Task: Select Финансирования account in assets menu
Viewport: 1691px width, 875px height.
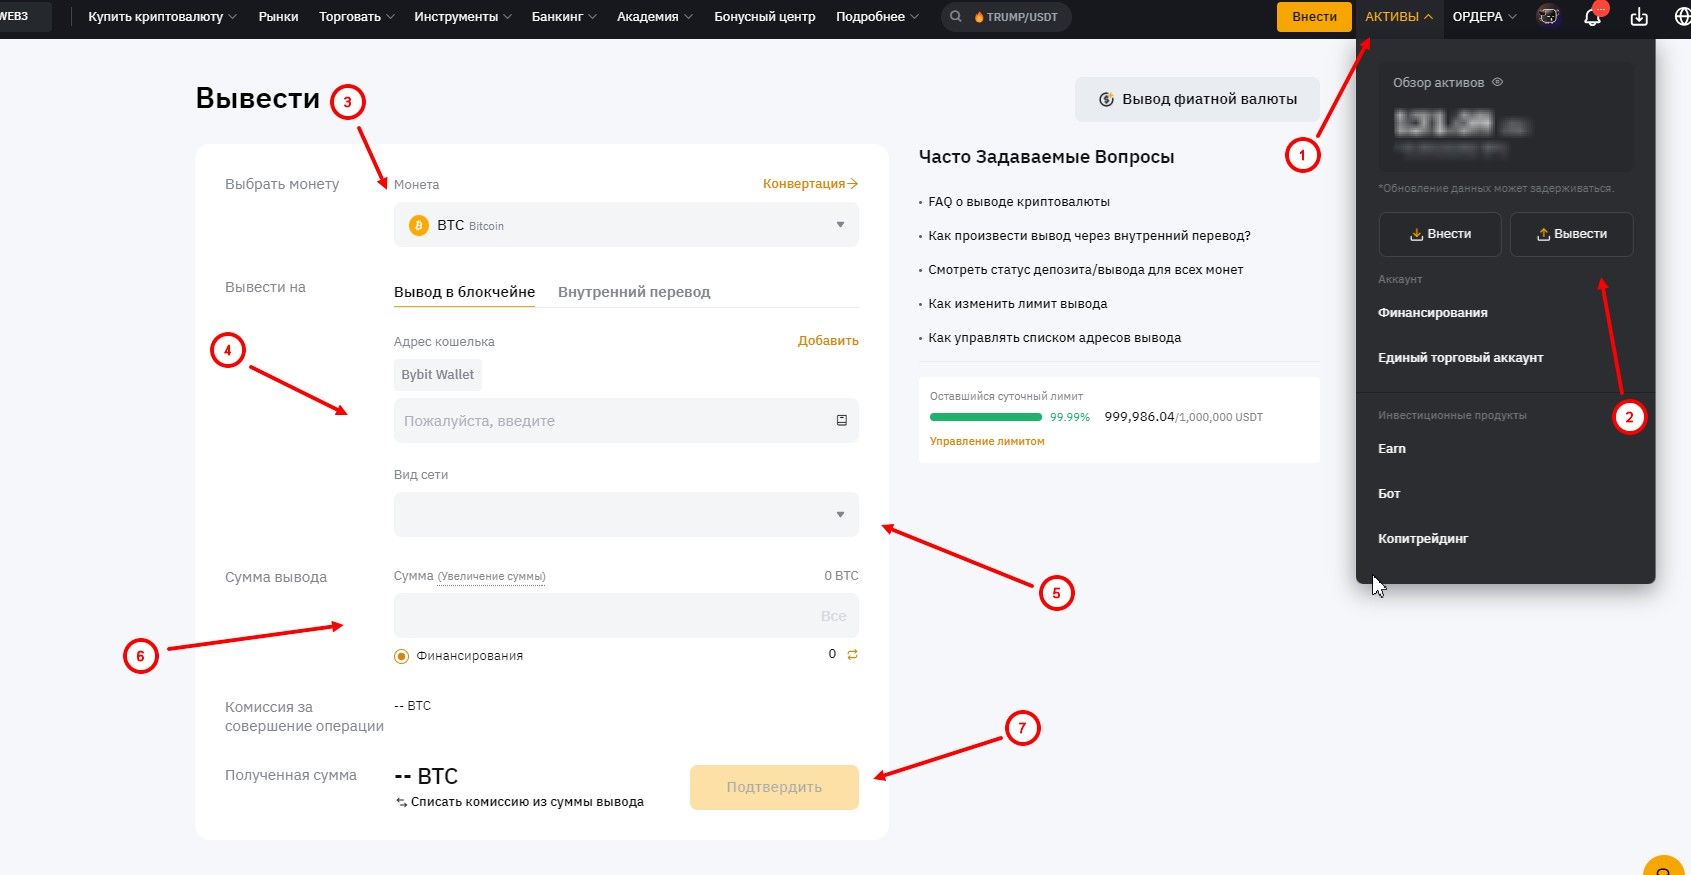Action: 1432,313
